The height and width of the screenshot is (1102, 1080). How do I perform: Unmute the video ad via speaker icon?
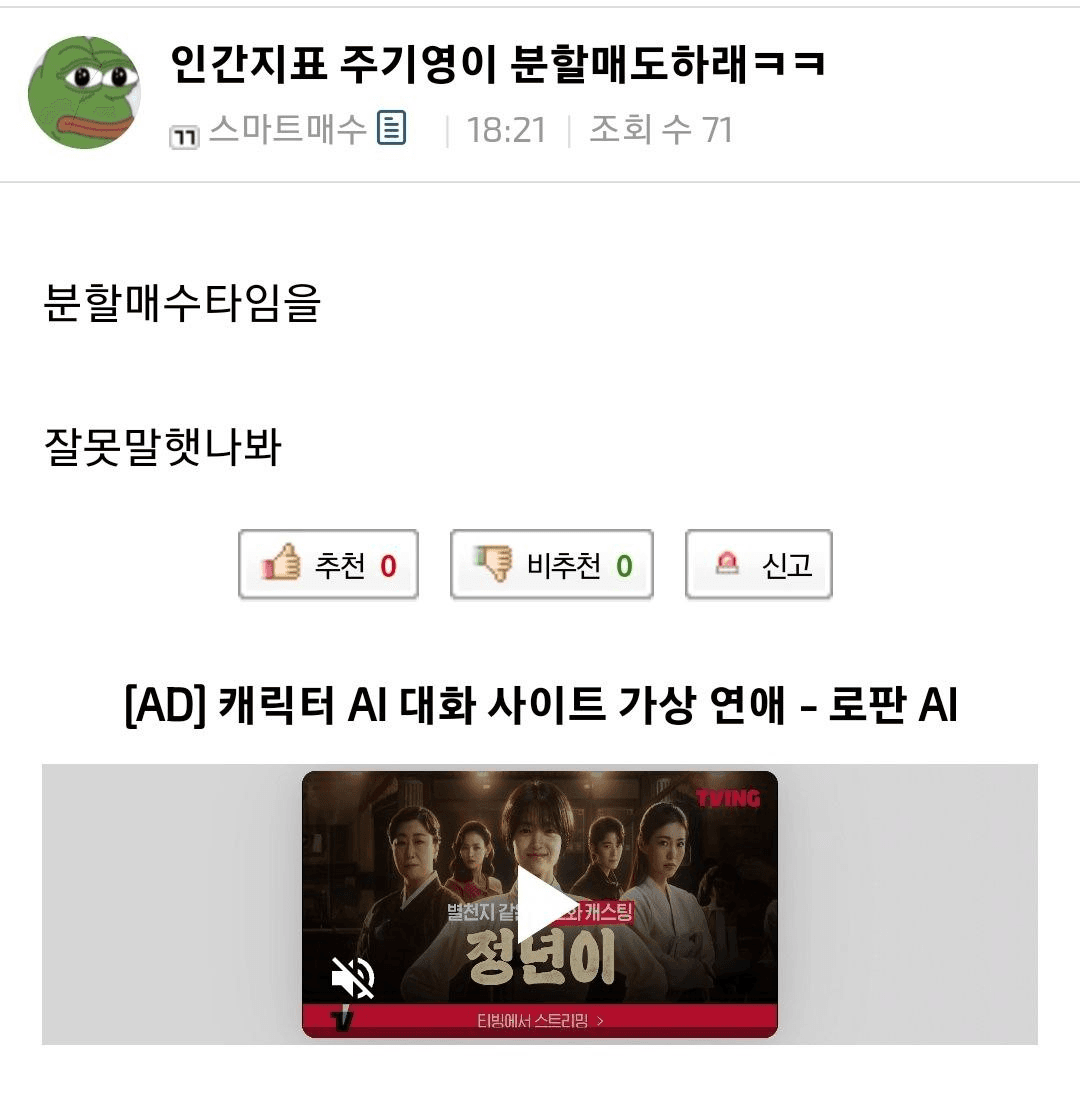[x=353, y=978]
